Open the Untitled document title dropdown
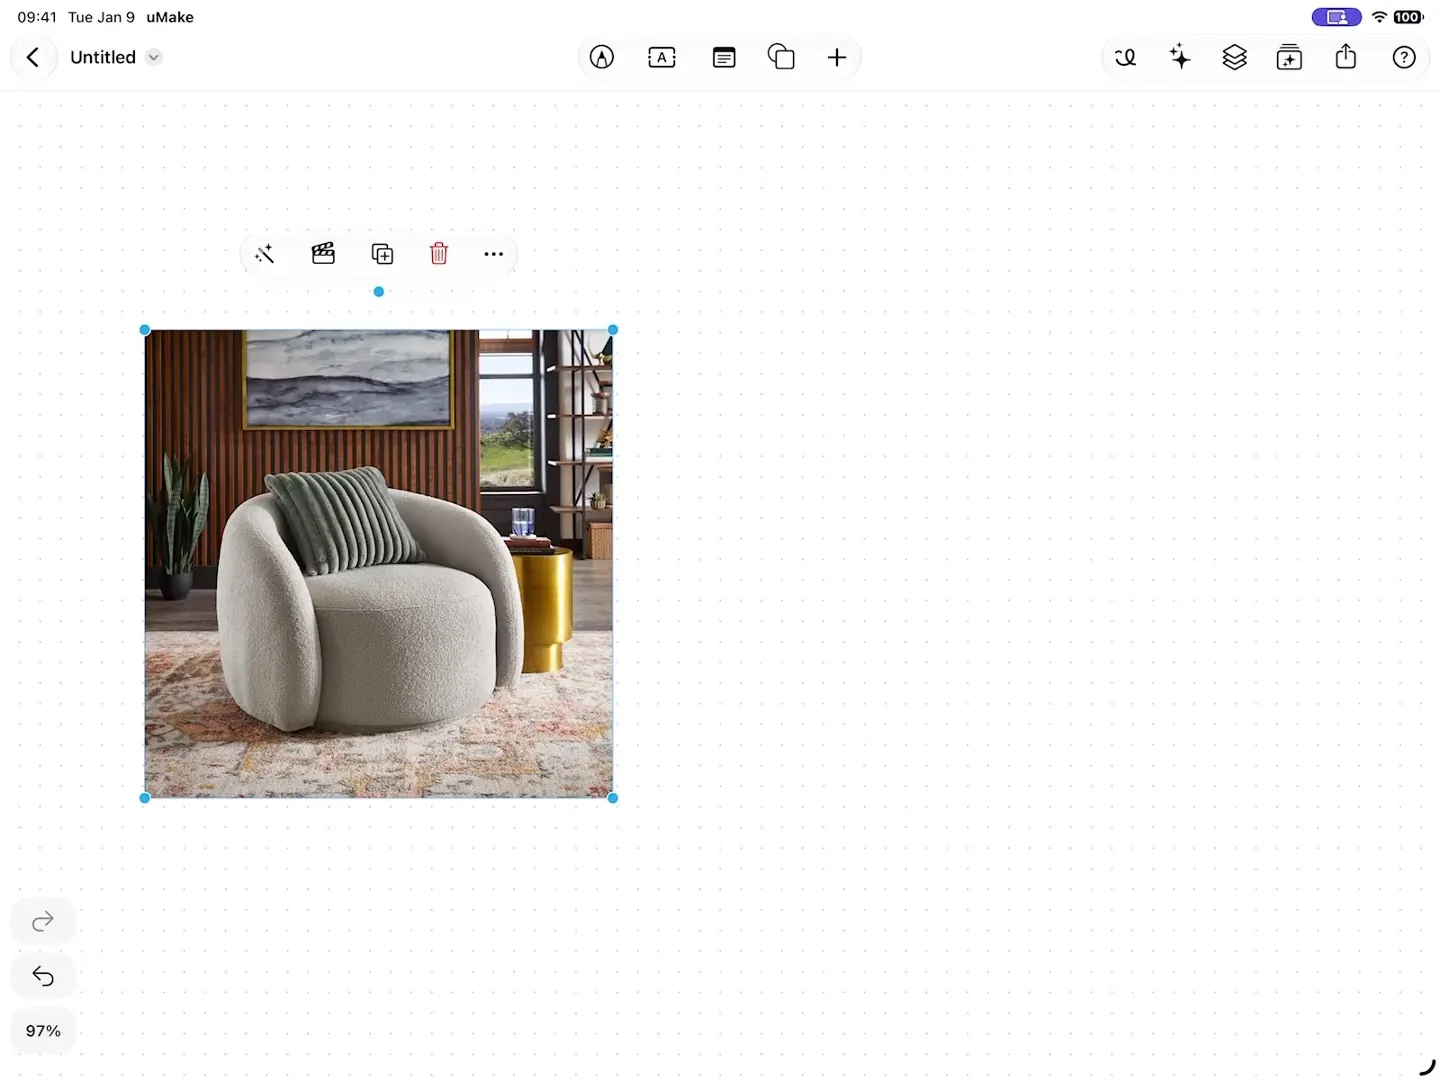The width and height of the screenshot is (1440, 1080). click(153, 57)
